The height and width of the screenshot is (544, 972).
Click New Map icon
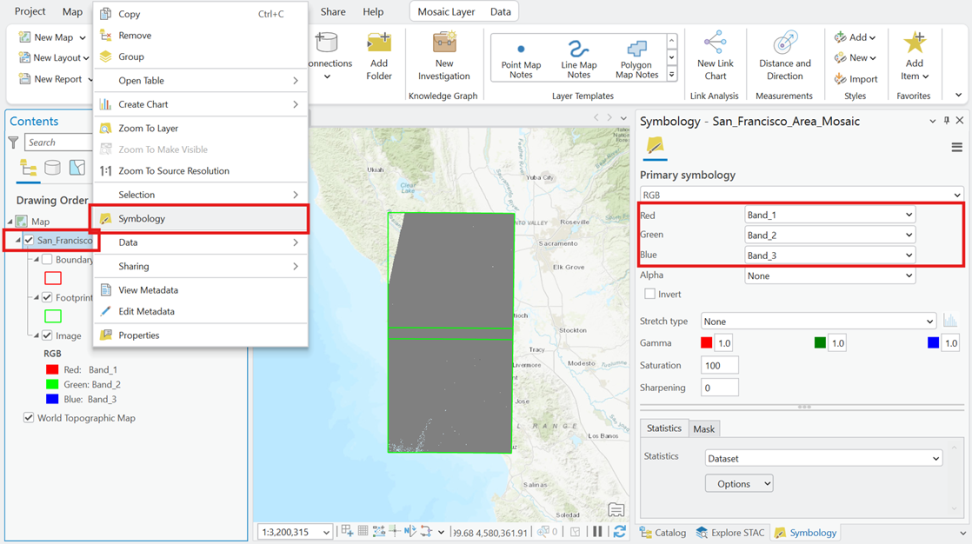(24, 37)
